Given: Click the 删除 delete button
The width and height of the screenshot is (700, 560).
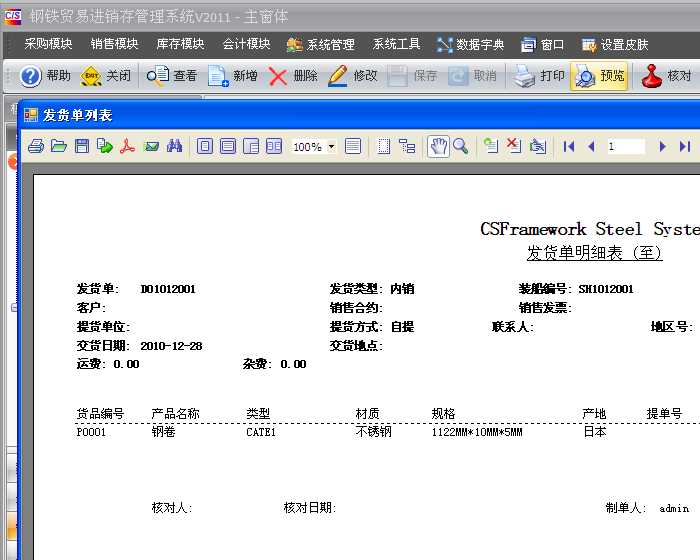Looking at the screenshot, I should pos(293,76).
